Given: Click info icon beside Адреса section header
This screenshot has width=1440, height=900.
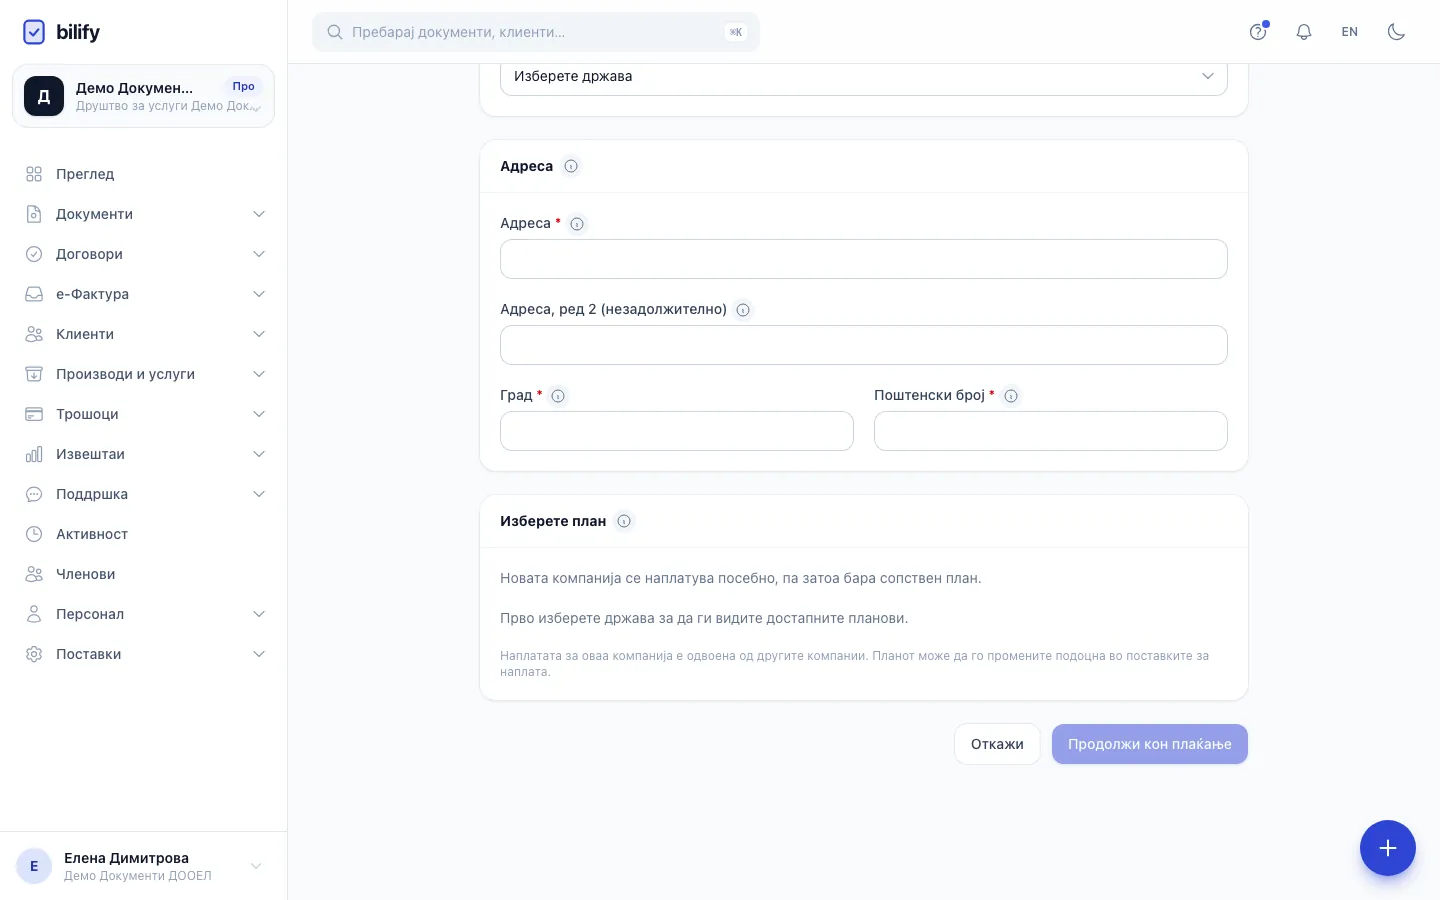Looking at the screenshot, I should click(x=571, y=166).
